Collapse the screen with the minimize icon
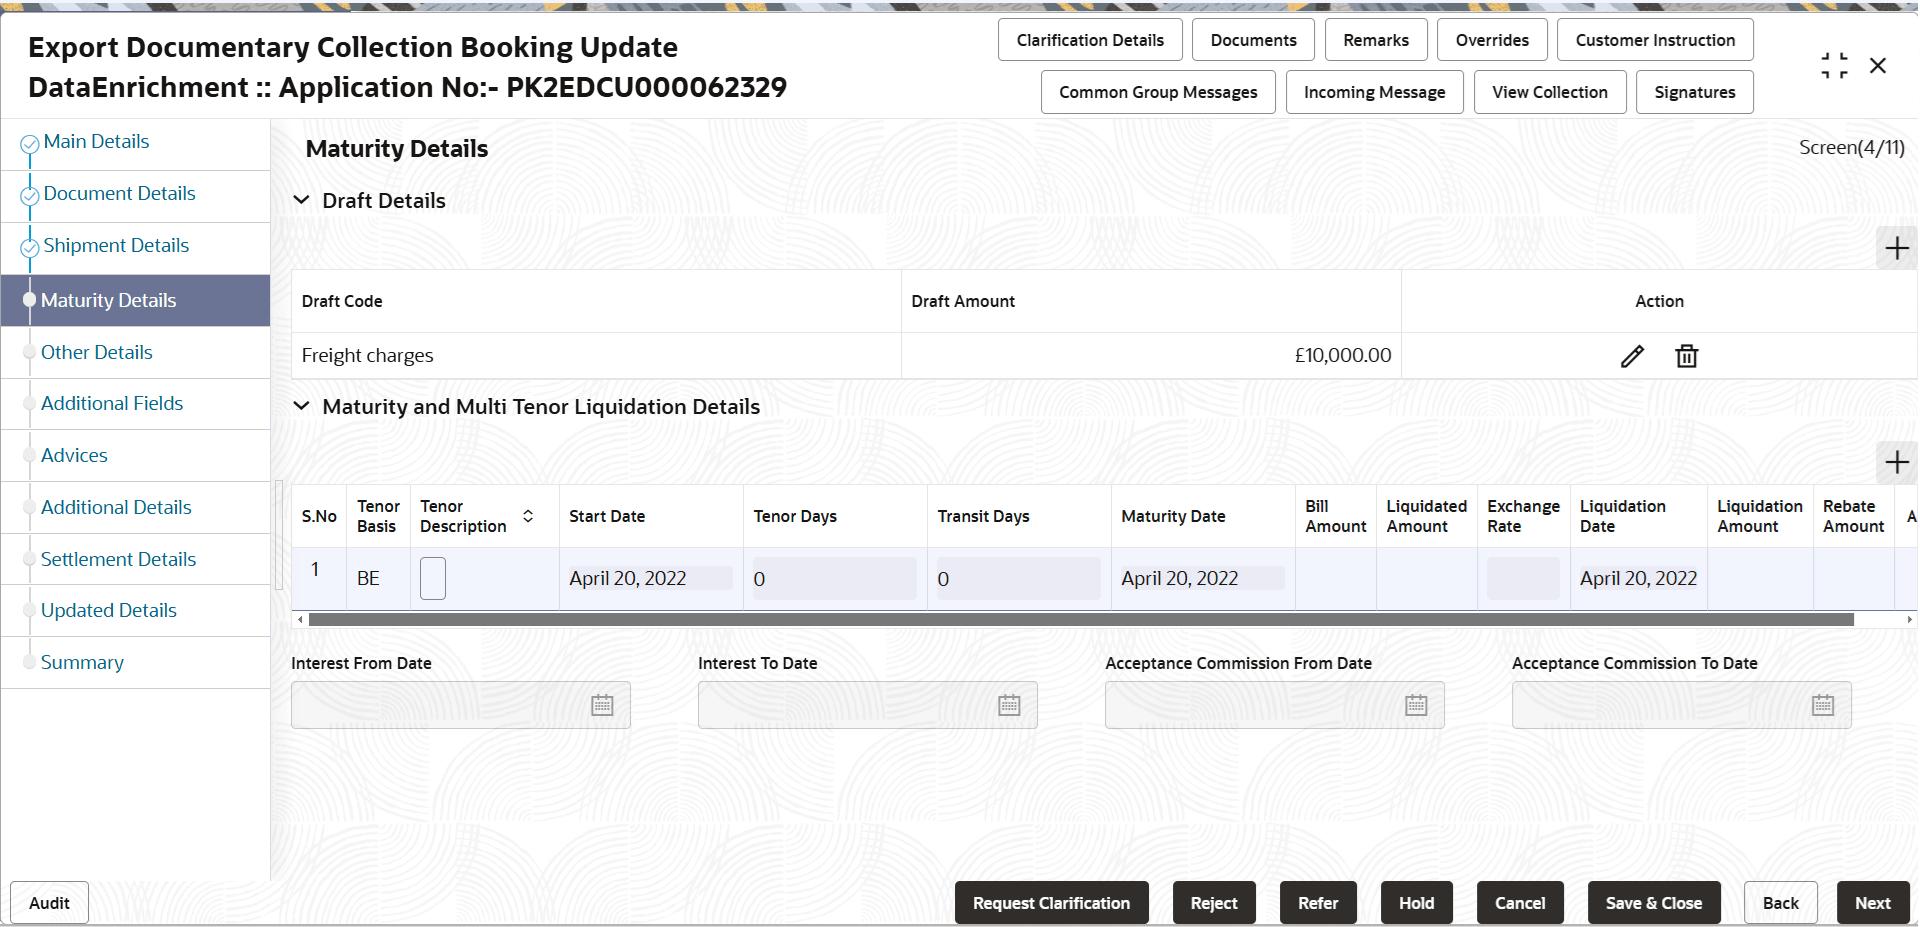 (x=1834, y=66)
